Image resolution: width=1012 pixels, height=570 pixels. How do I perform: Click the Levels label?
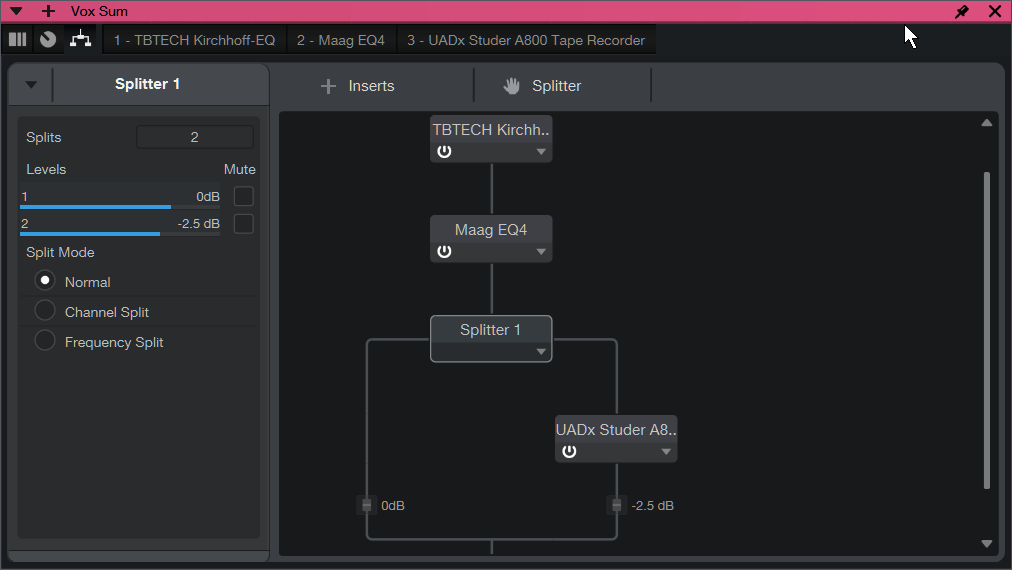pyautogui.click(x=46, y=169)
